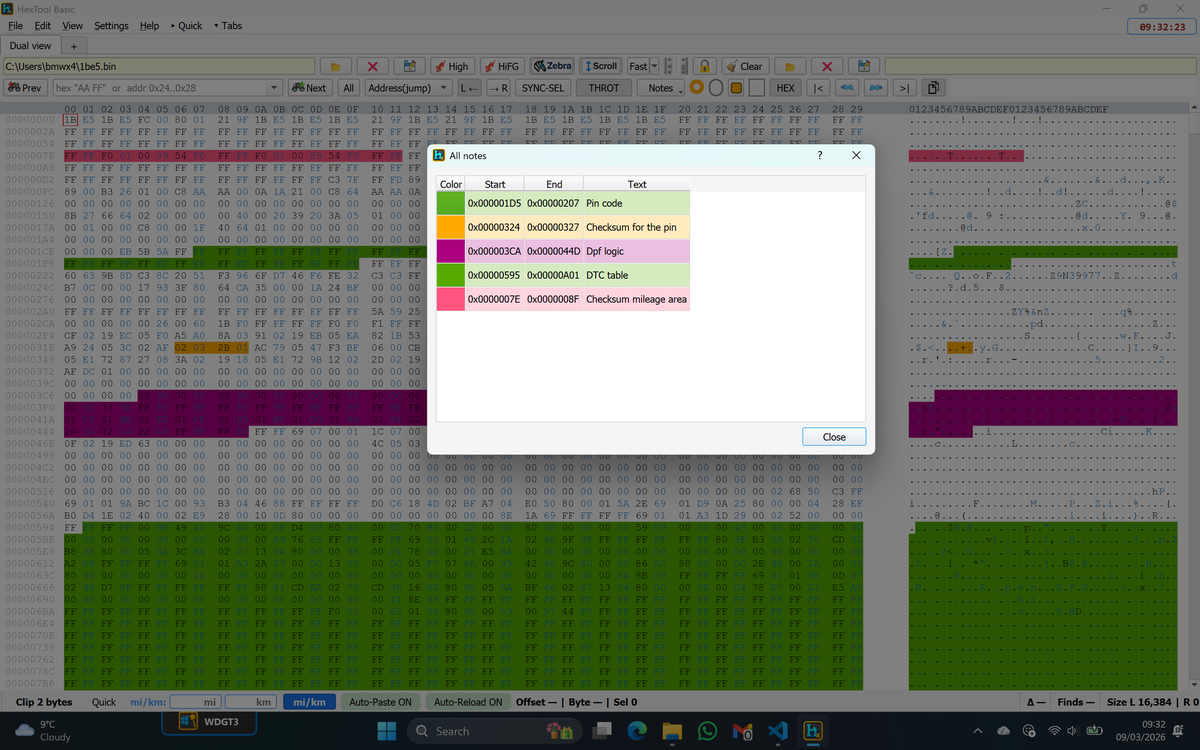The height and width of the screenshot is (750, 1200).
Task: Open the Fast speed dropdown
Action: pyautogui.click(x=655, y=66)
